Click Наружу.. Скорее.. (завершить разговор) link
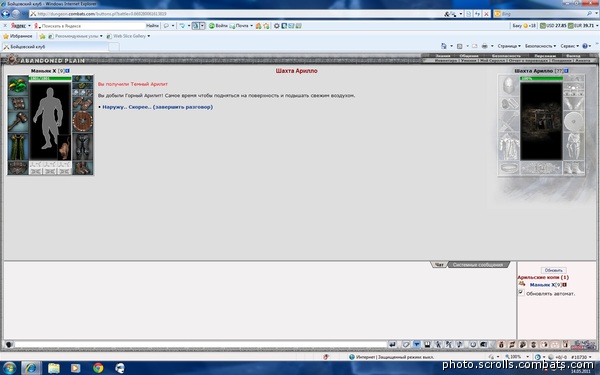 click(158, 107)
